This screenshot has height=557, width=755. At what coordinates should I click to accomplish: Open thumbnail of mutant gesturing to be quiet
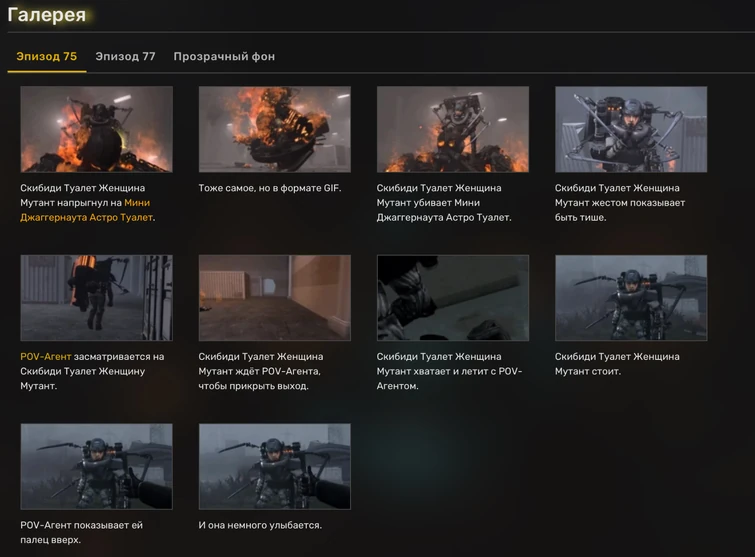631,129
